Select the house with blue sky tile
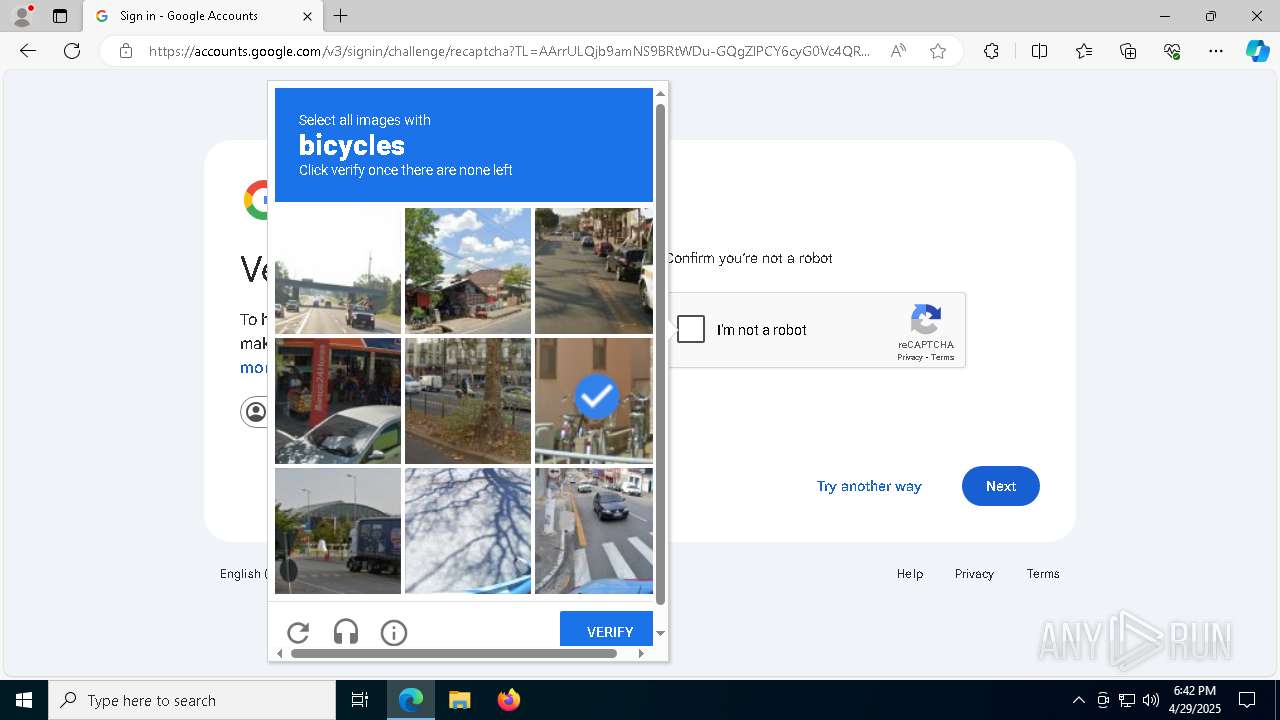Image resolution: width=1280 pixels, height=720 pixels. 468,271
